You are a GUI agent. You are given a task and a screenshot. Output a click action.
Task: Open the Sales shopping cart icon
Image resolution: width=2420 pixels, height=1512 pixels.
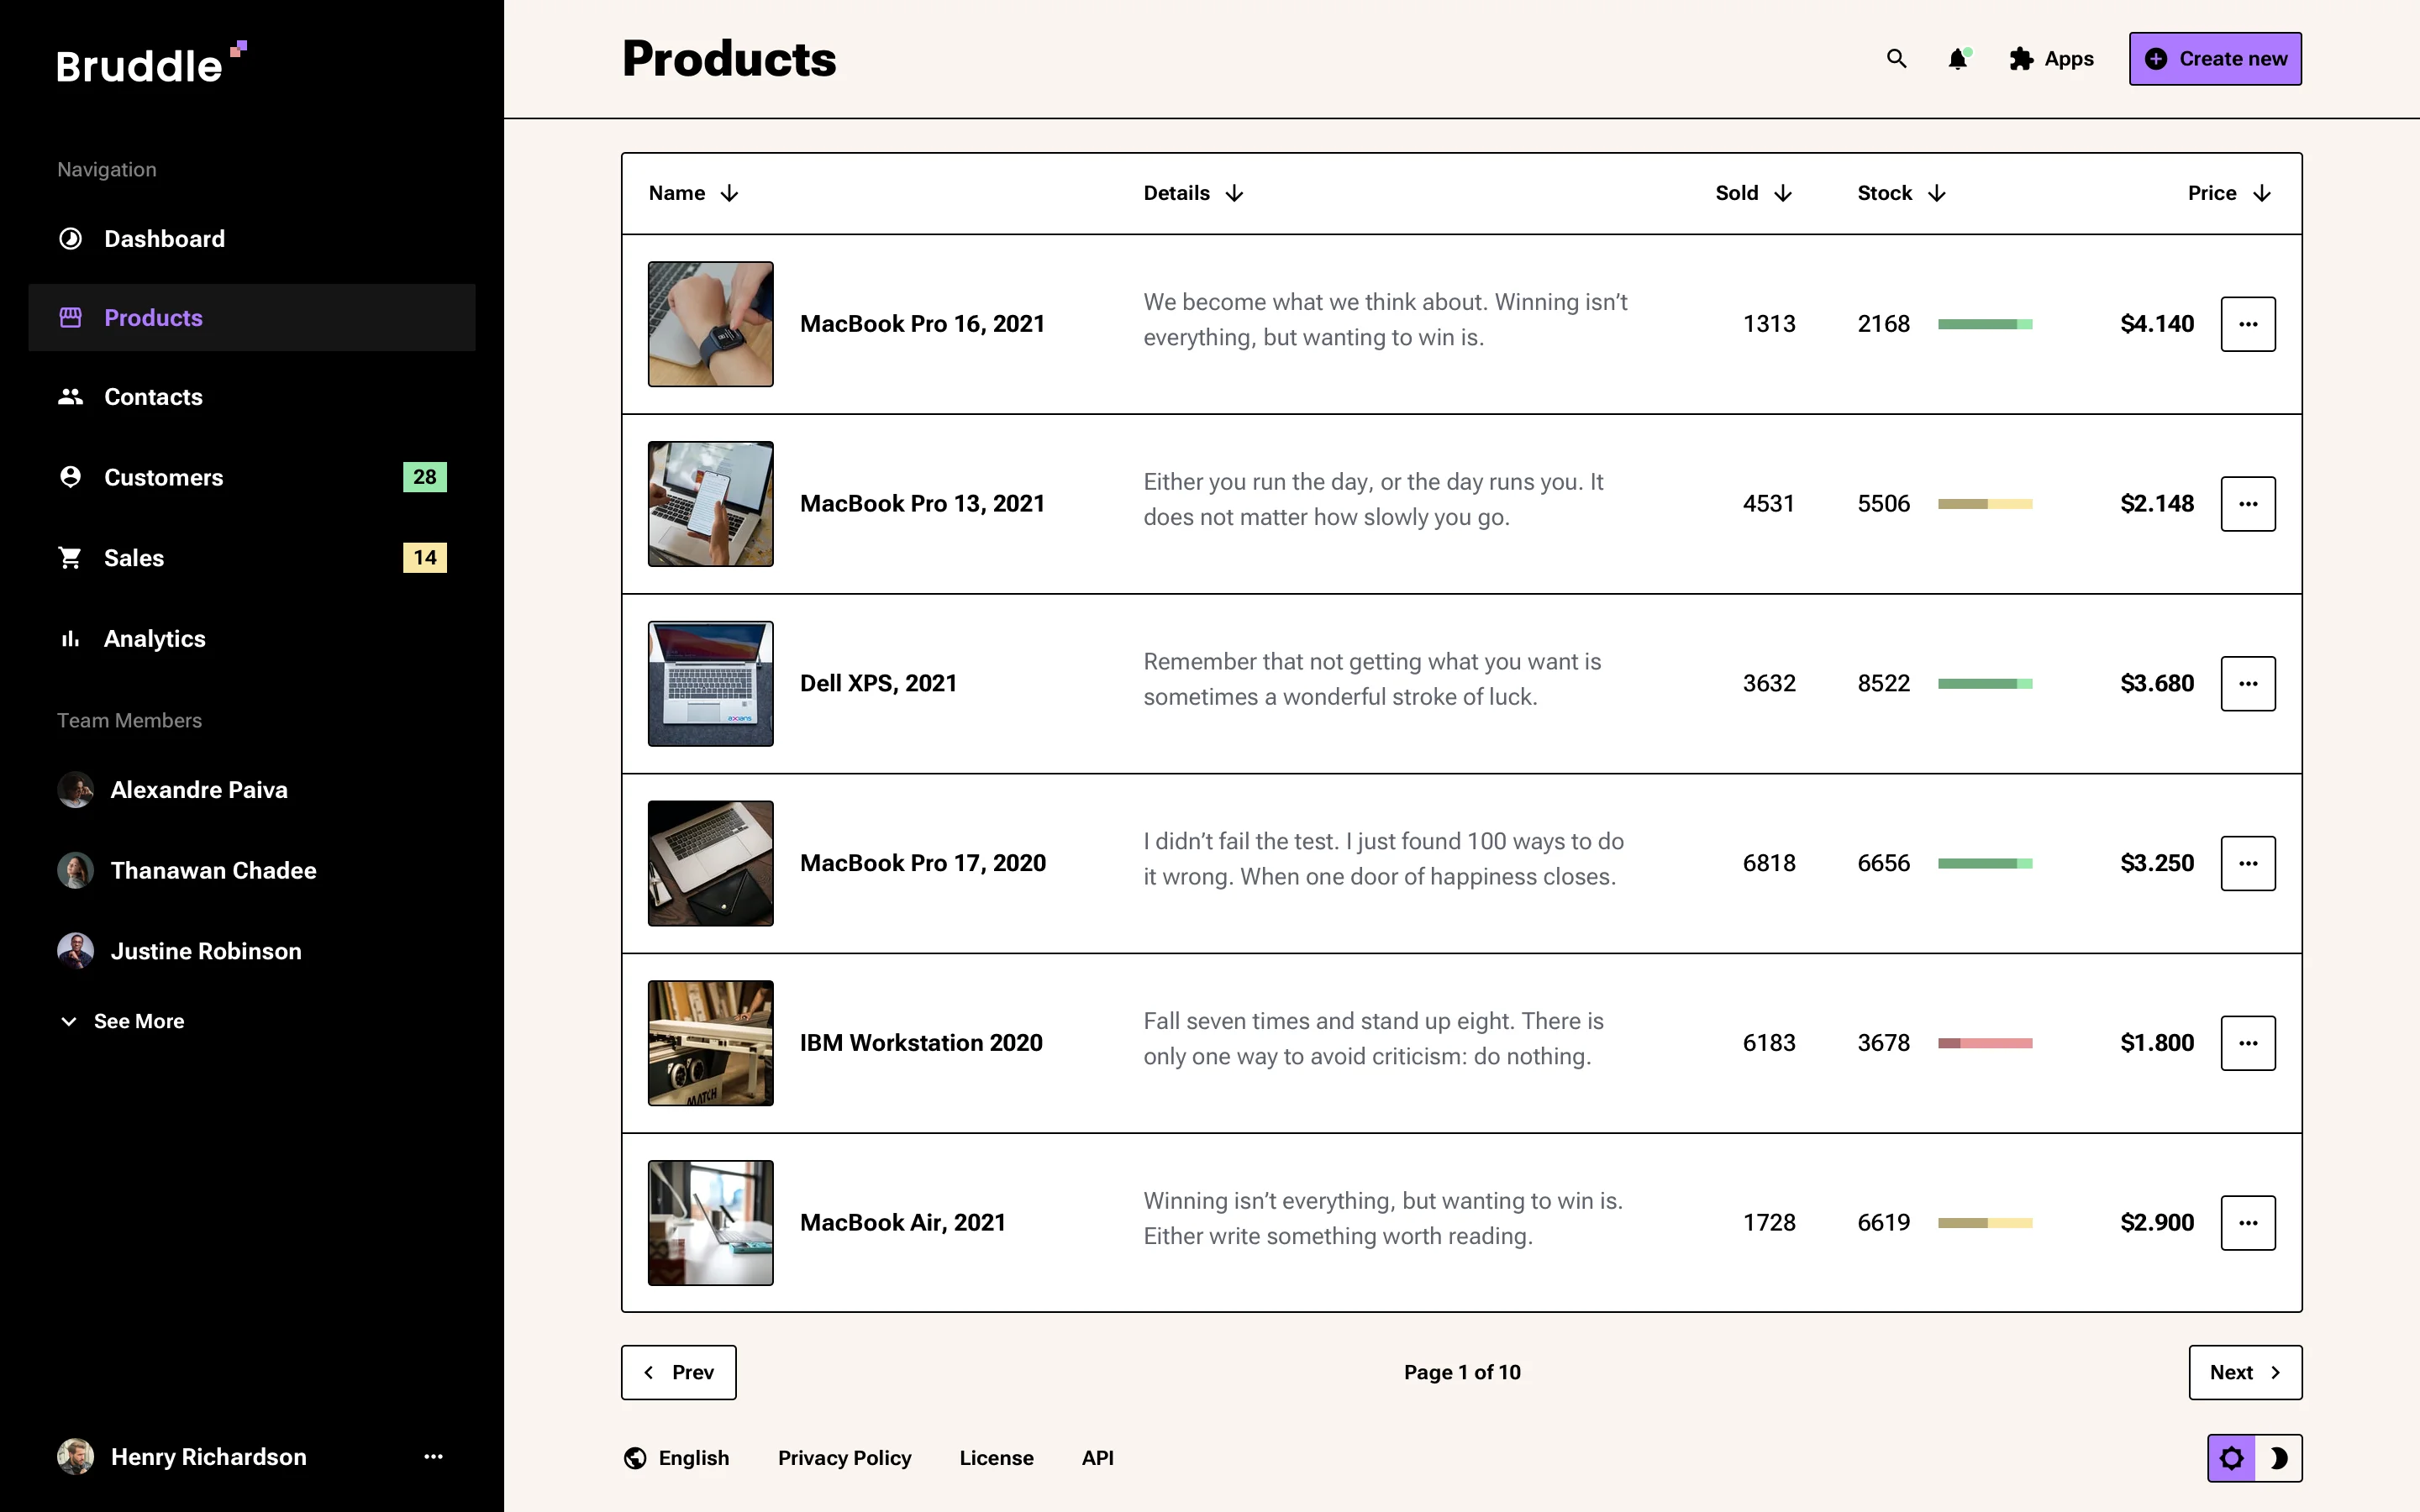(x=70, y=557)
